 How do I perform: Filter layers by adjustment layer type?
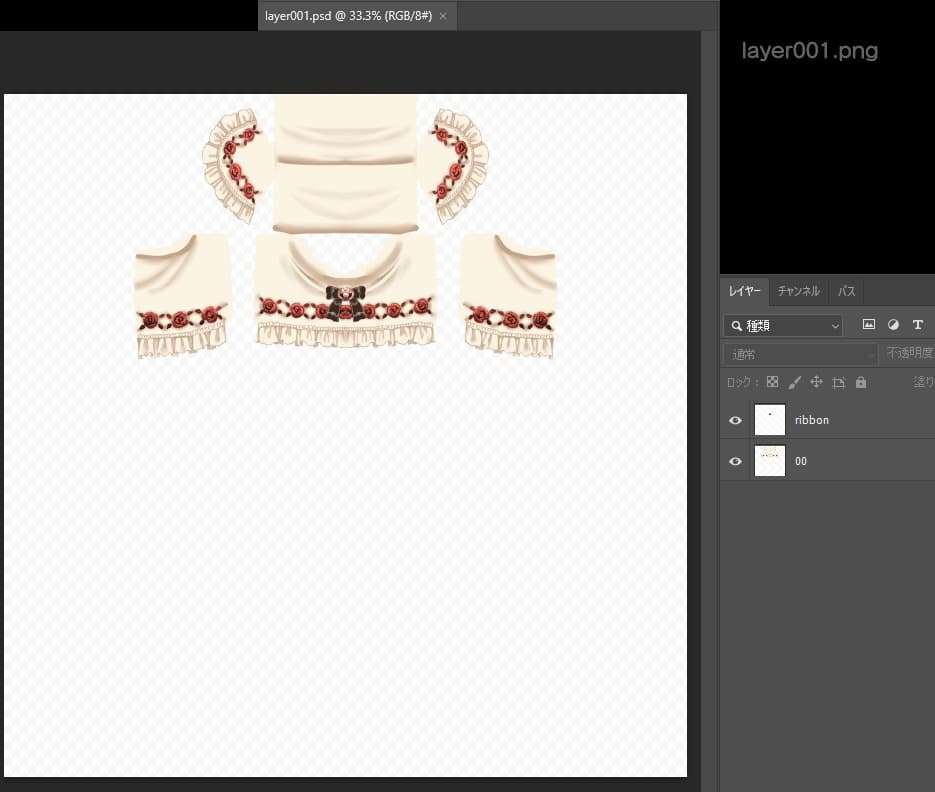(x=893, y=325)
